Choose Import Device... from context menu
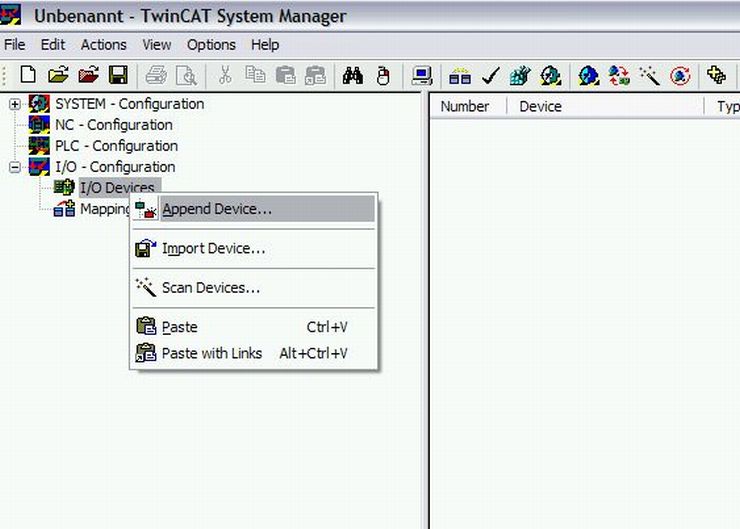Viewport: 740px width, 529px height. coord(254,248)
